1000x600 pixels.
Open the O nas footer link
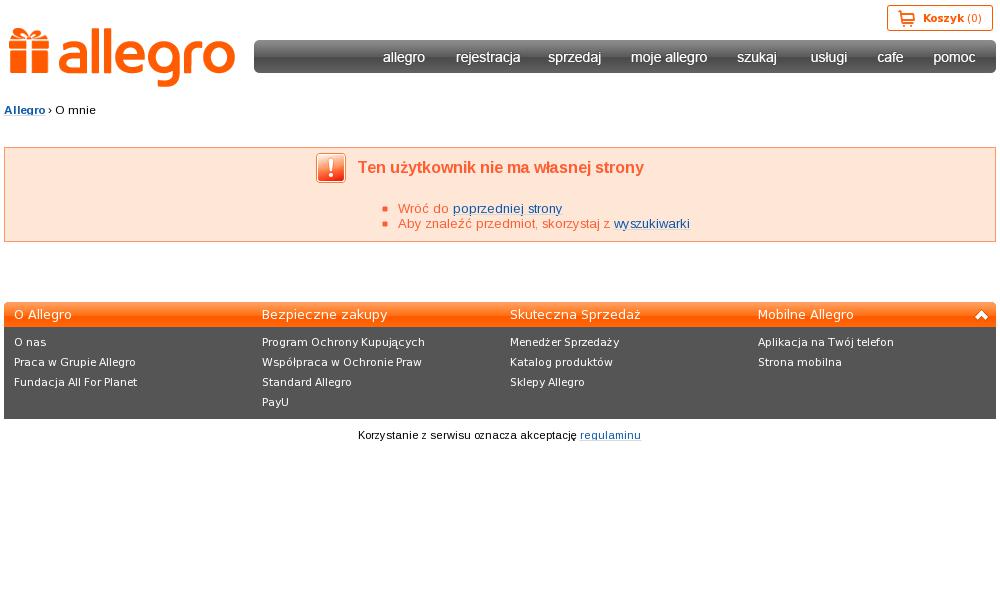30,342
